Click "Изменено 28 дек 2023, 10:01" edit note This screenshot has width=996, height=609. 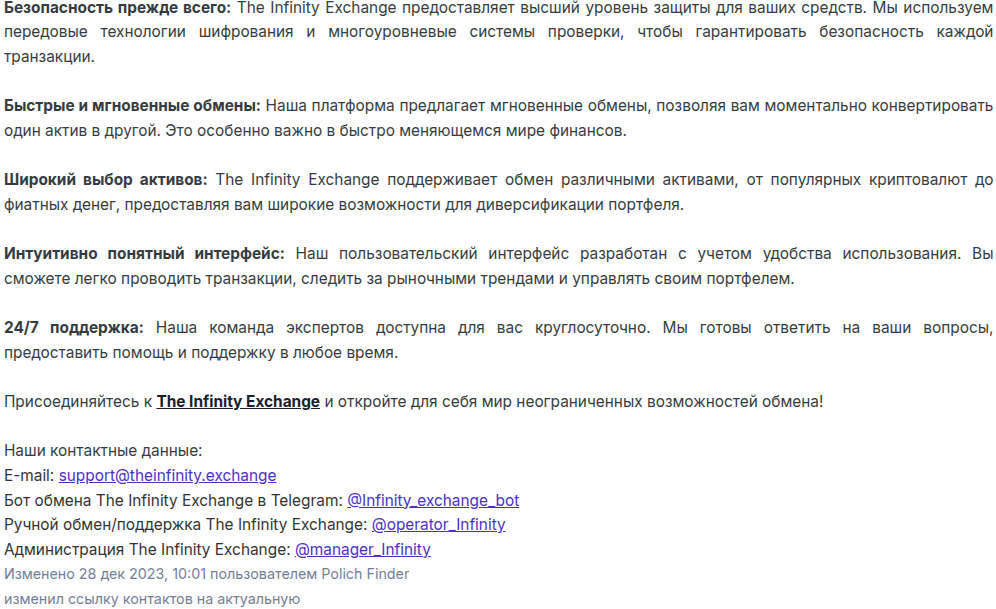tap(105, 574)
